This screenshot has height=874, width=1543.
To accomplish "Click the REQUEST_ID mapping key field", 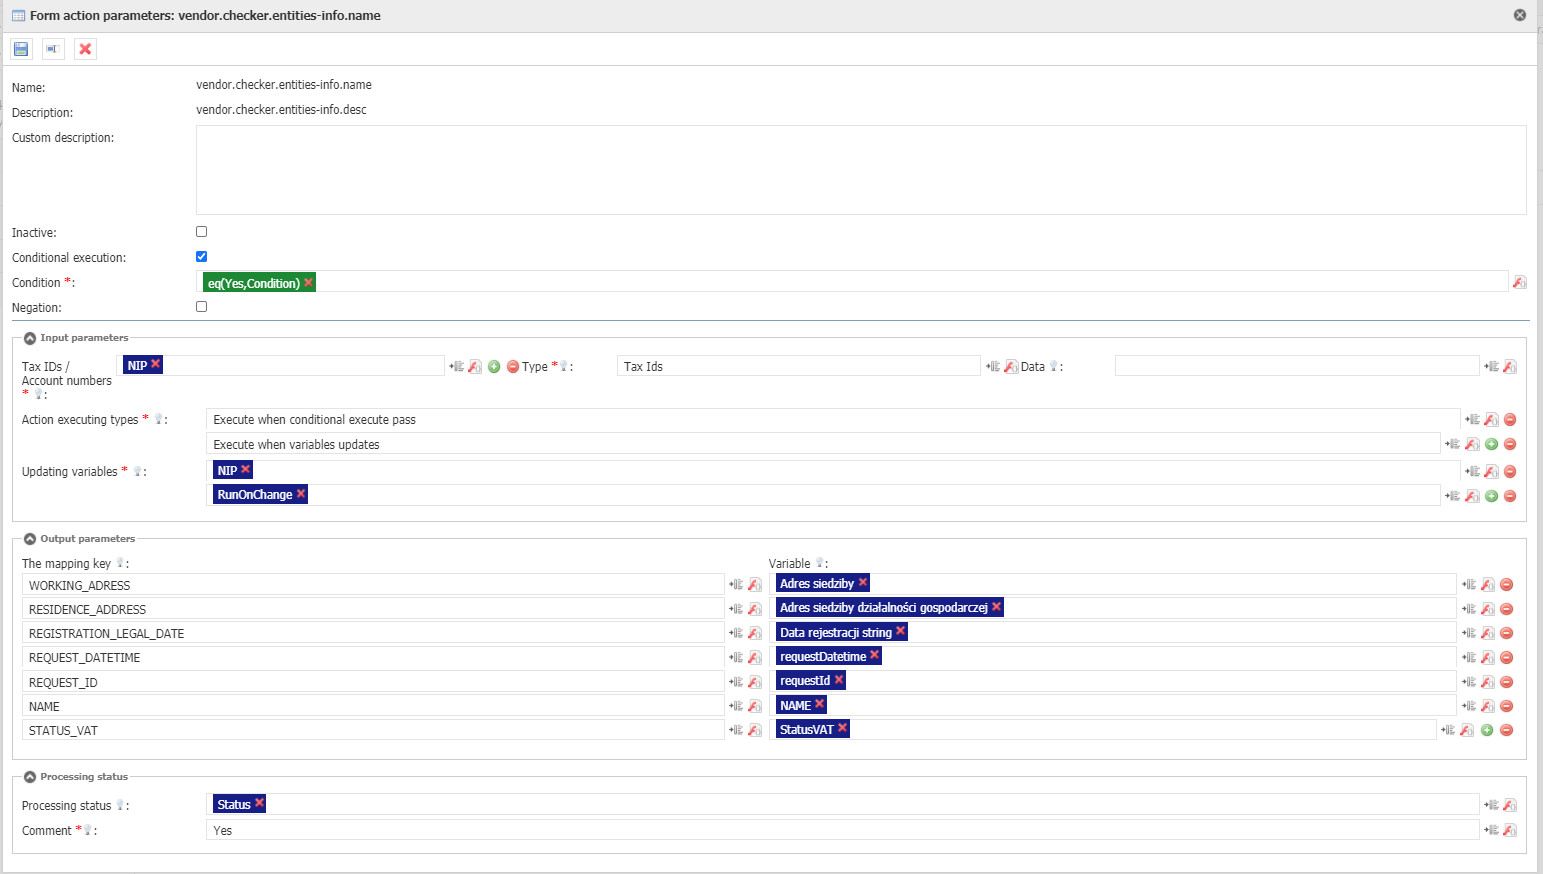I will click(x=372, y=682).
